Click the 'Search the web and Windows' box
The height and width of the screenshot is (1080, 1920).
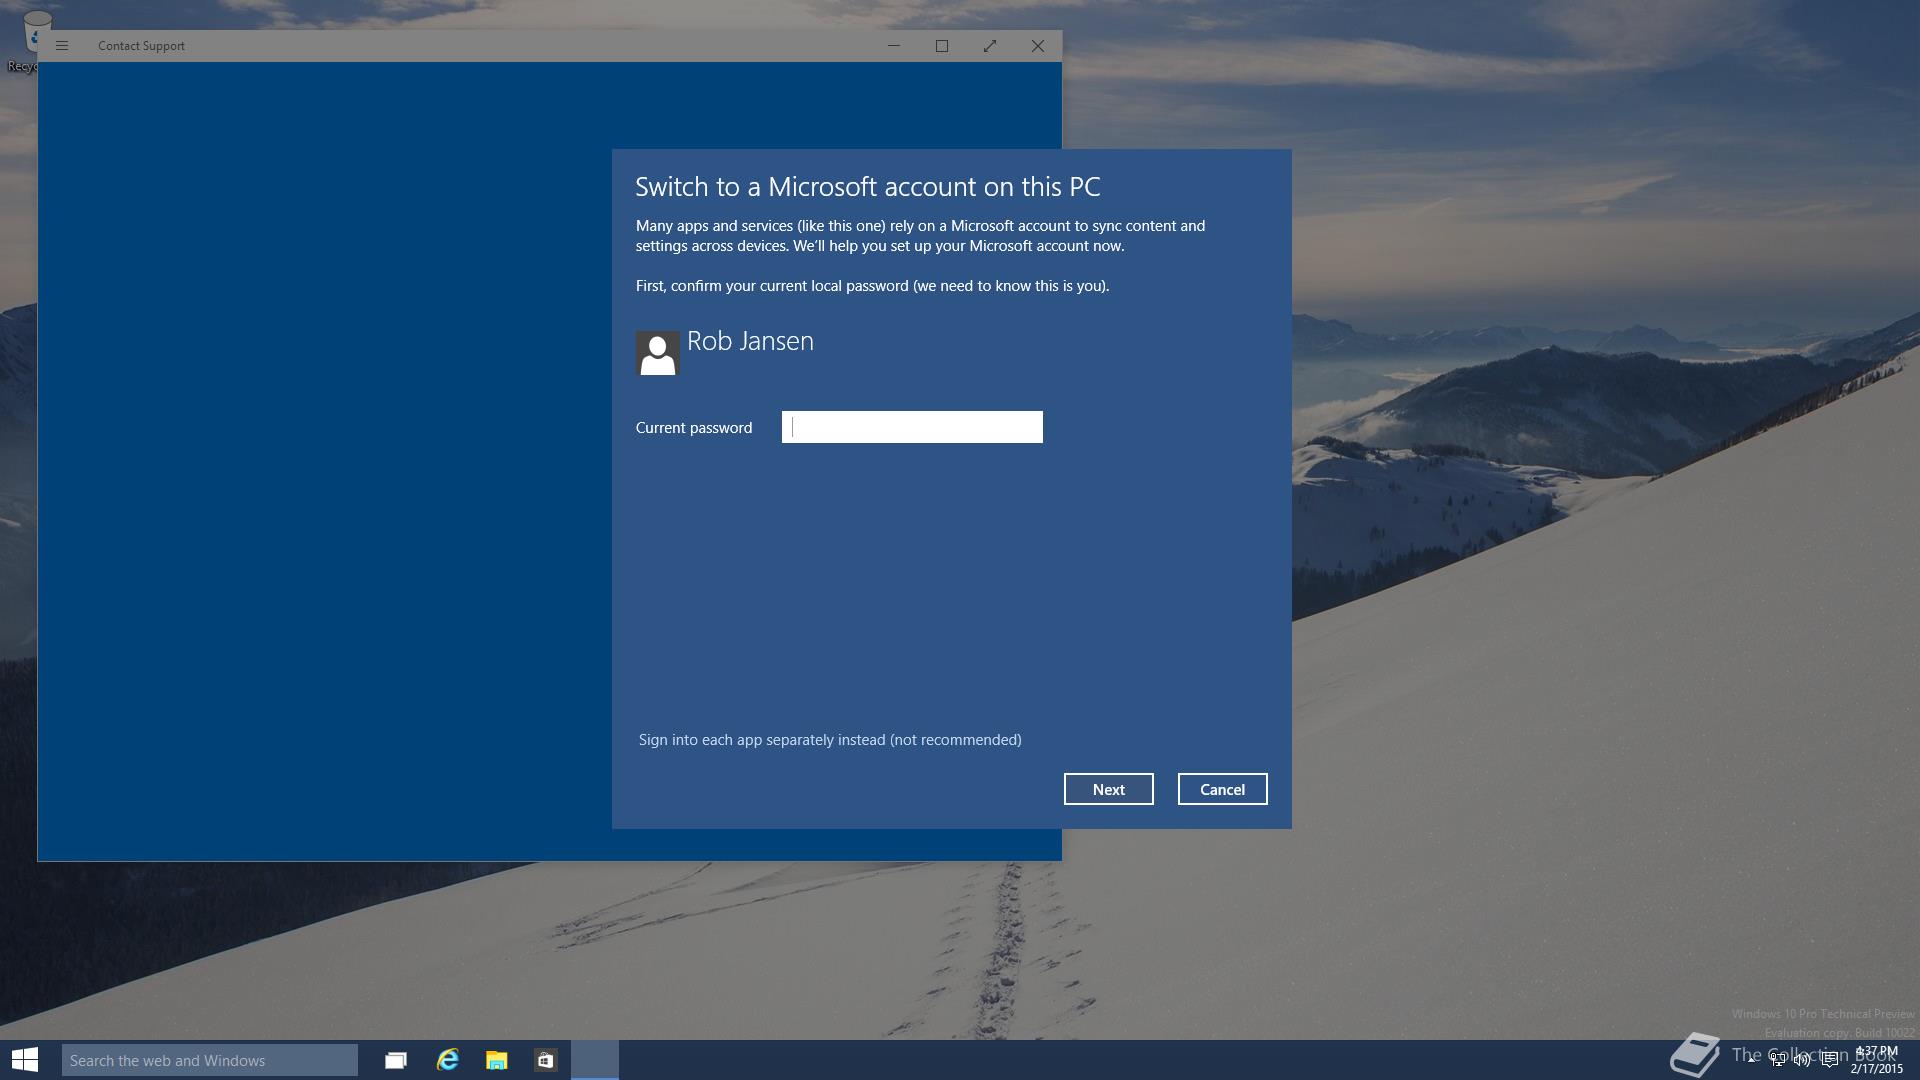pos(210,1060)
